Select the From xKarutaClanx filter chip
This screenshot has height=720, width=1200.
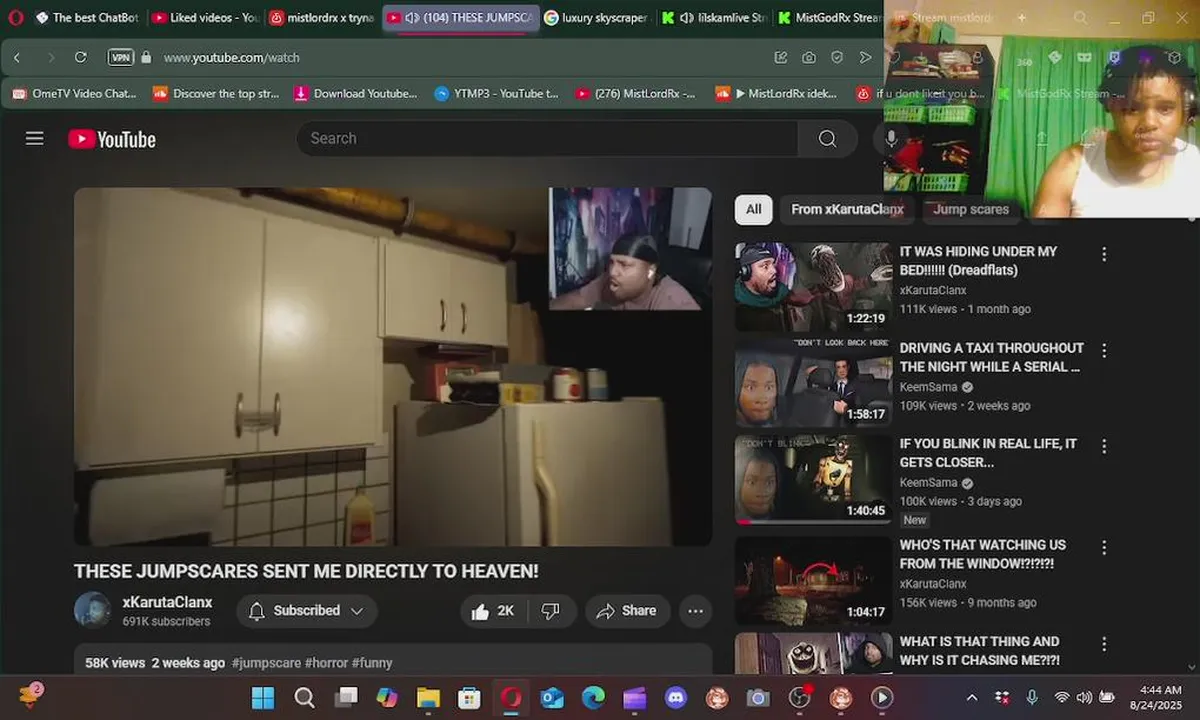[x=847, y=209]
